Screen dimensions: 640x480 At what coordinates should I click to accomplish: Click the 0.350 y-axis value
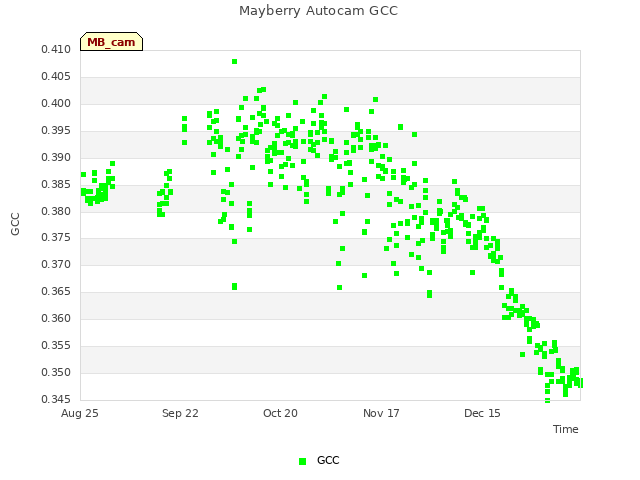tap(56, 373)
